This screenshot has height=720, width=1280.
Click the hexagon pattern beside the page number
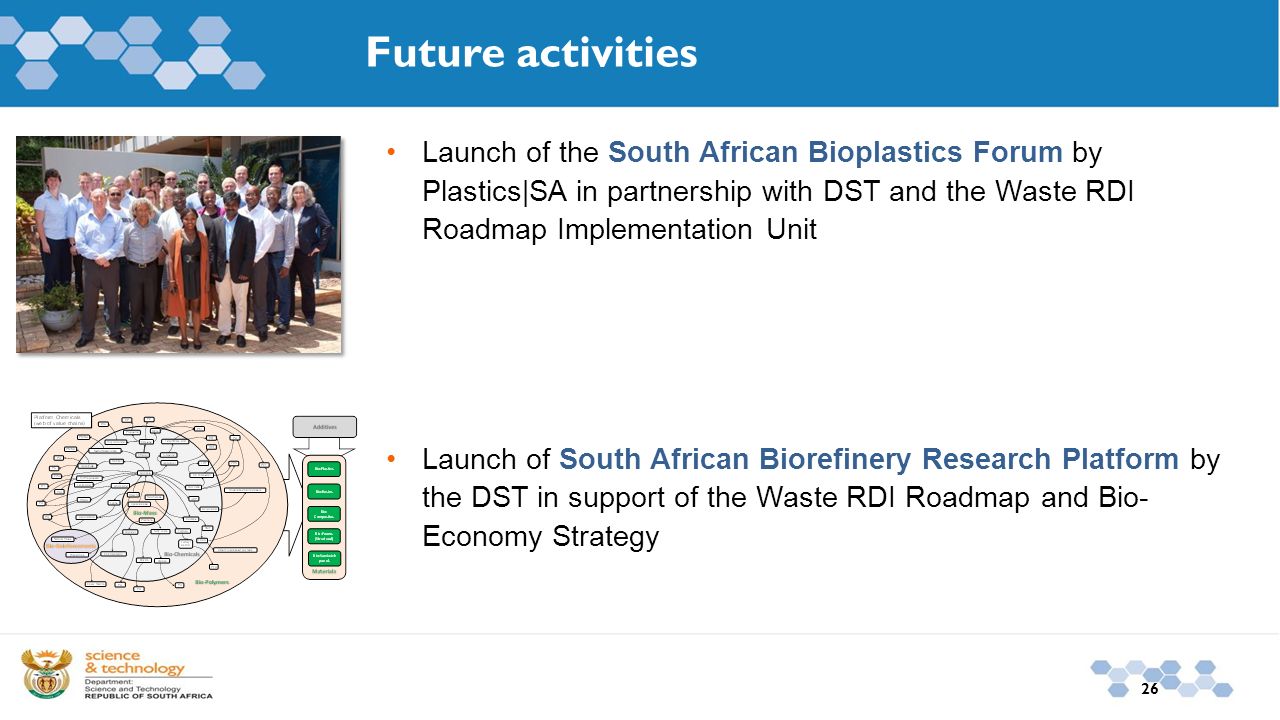1161,678
